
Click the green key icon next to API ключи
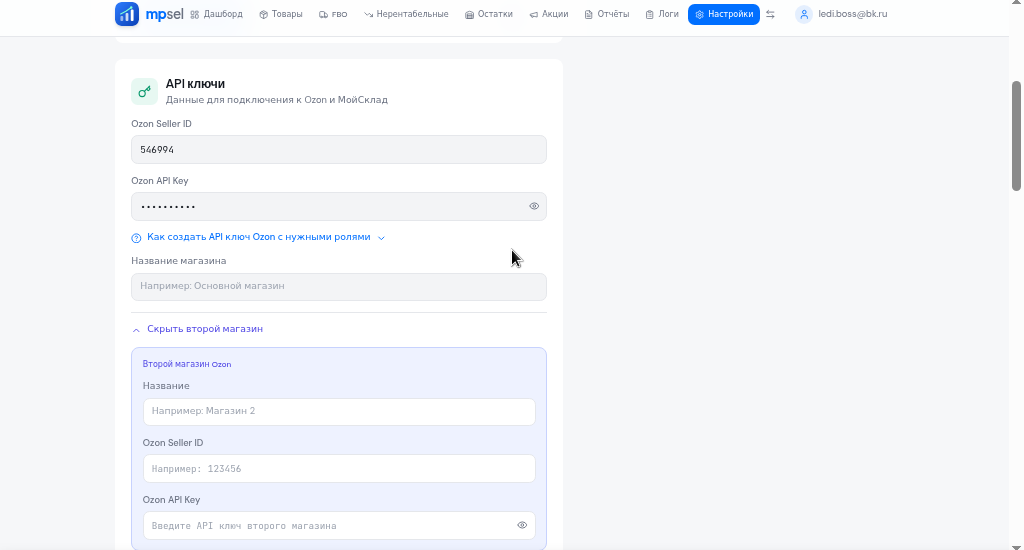(144, 91)
